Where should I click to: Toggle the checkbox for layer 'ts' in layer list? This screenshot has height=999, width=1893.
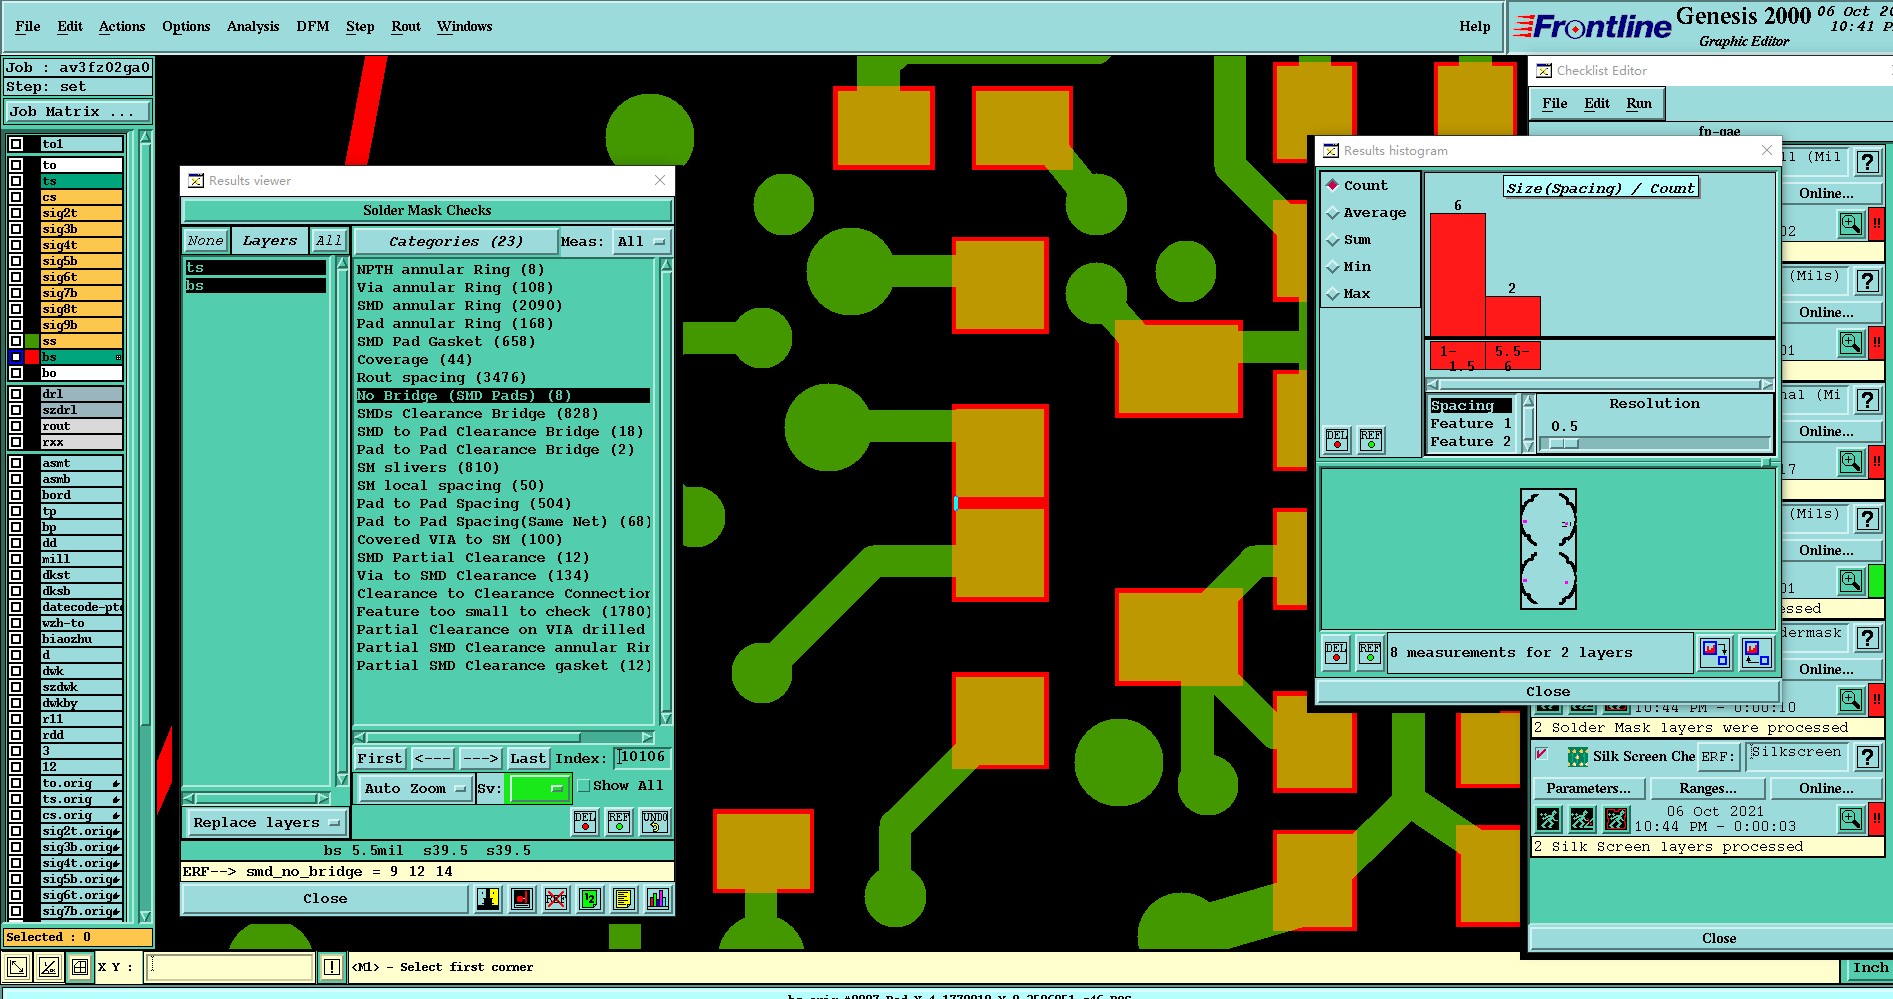(16, 181)
